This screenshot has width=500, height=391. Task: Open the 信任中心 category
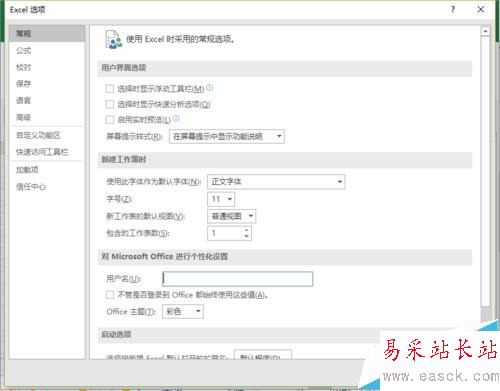pyautogui.click(x=47, y=187)
